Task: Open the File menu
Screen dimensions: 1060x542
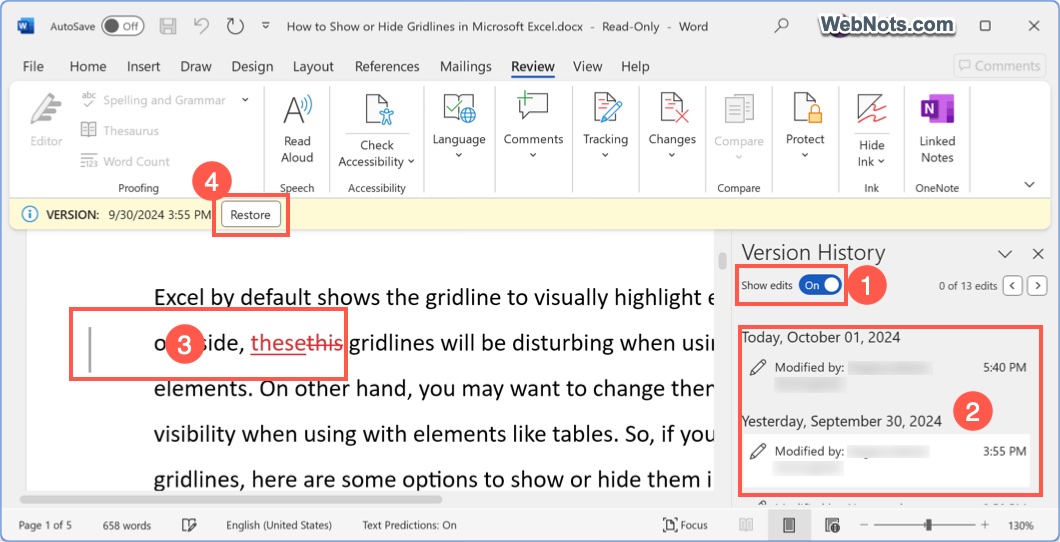Action: [33, 66]
